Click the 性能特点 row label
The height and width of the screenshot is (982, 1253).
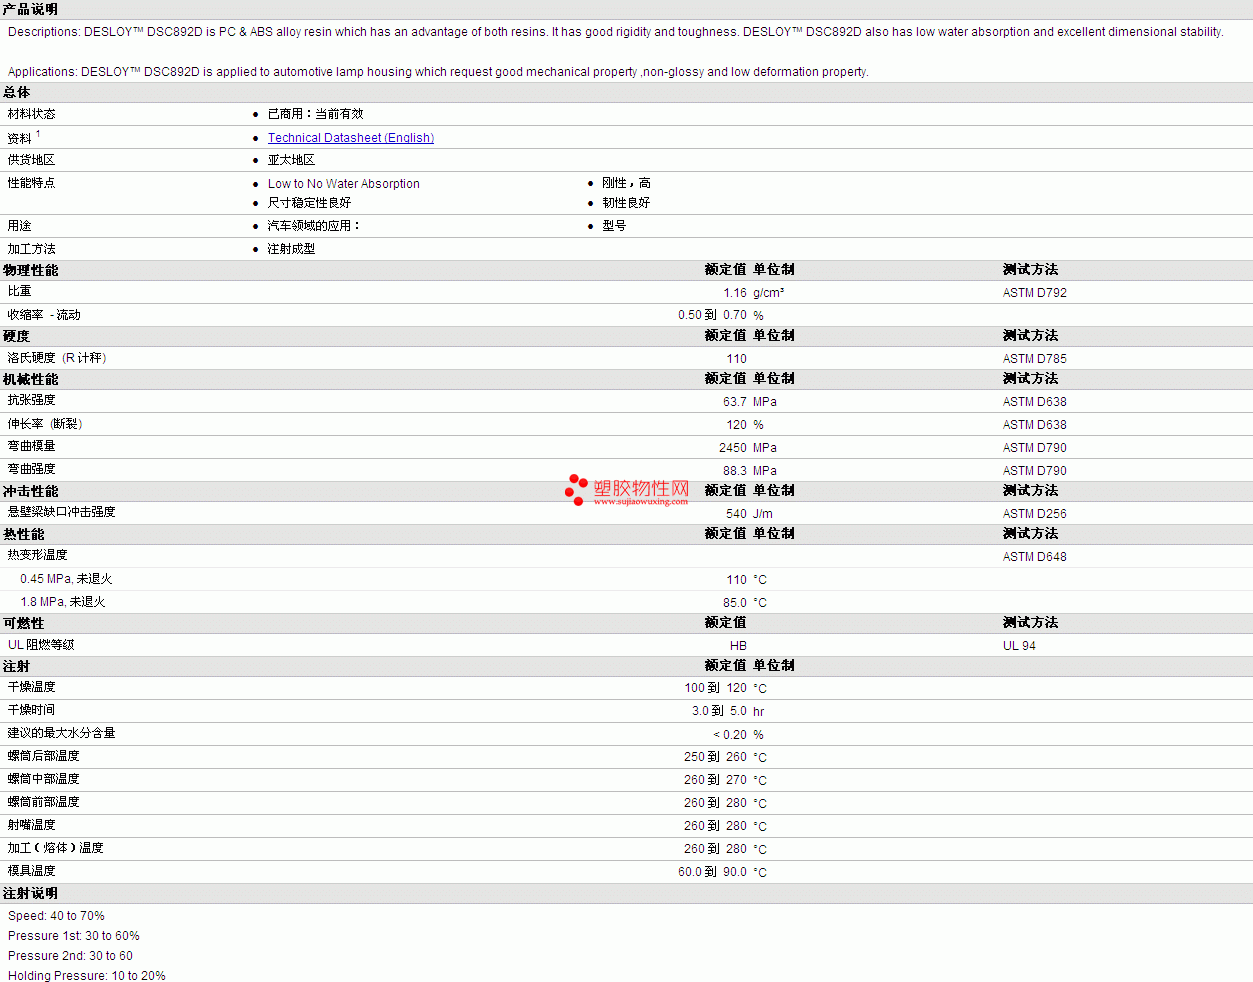click(x=32, y=183)
